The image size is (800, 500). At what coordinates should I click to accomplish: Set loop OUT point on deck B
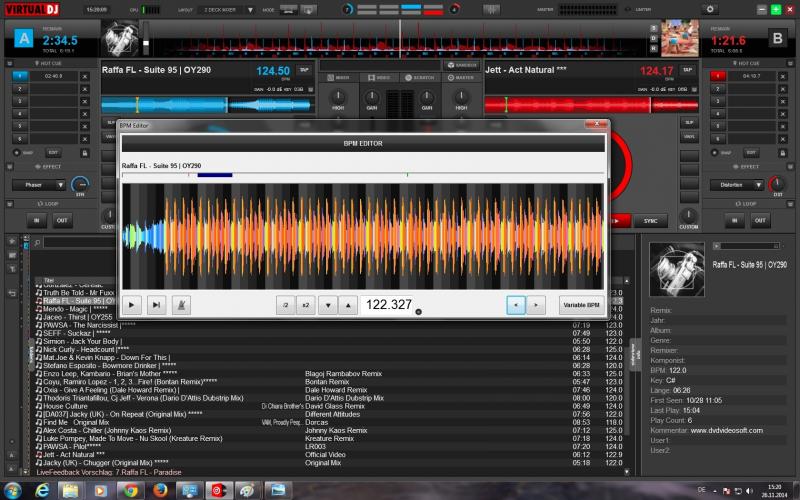(761, 220)
